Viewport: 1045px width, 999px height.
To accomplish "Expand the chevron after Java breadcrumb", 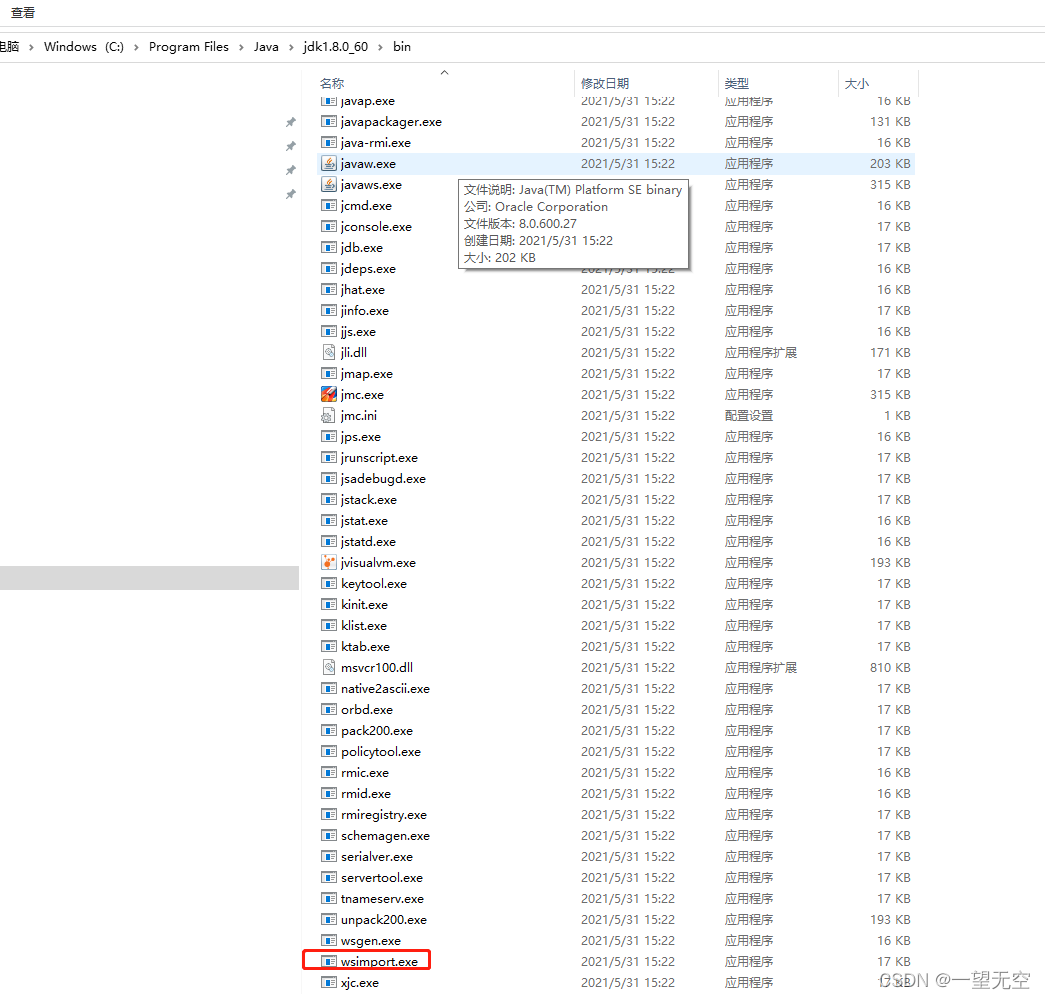I will [x=291, y=47].
